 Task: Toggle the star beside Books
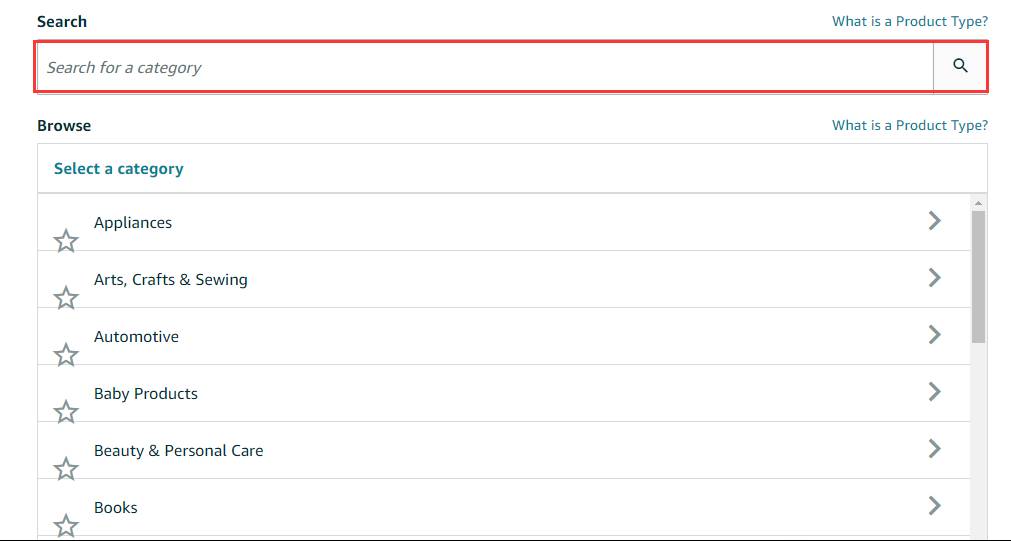(66, 526)
